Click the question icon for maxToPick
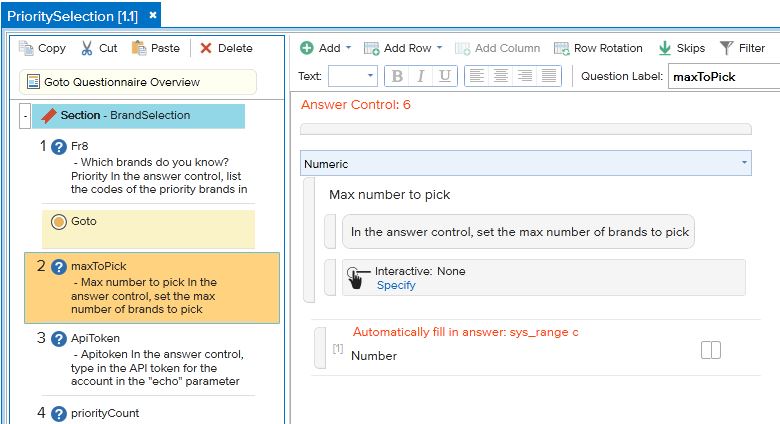 coord(59,267)
